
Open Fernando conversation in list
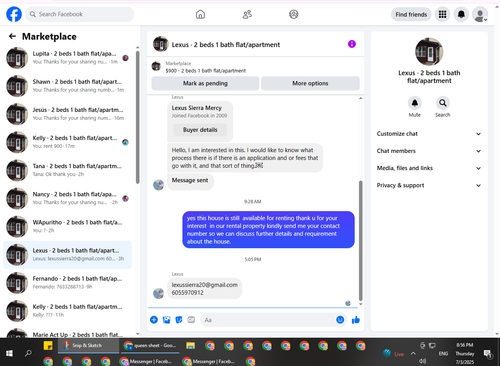pos(67,283)
